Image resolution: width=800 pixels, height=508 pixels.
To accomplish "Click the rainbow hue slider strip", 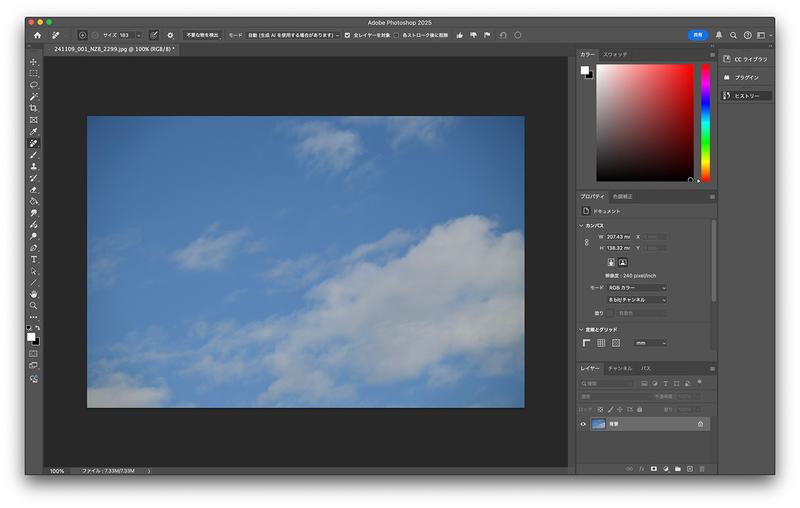I will 705,122.
